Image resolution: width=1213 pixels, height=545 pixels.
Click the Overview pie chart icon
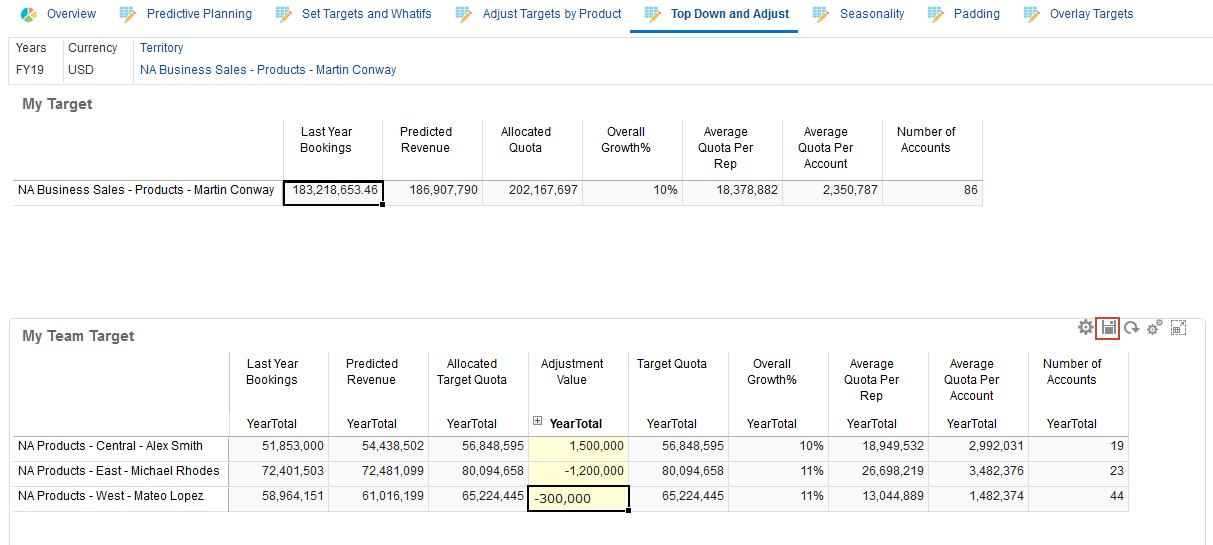click(29, 14)
